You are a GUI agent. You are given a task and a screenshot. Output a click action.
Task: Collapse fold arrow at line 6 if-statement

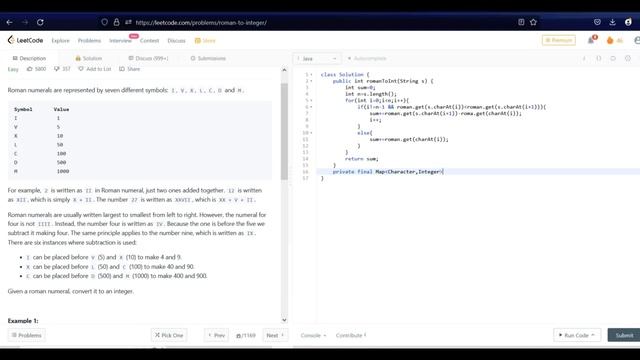(x=311, y=107)
